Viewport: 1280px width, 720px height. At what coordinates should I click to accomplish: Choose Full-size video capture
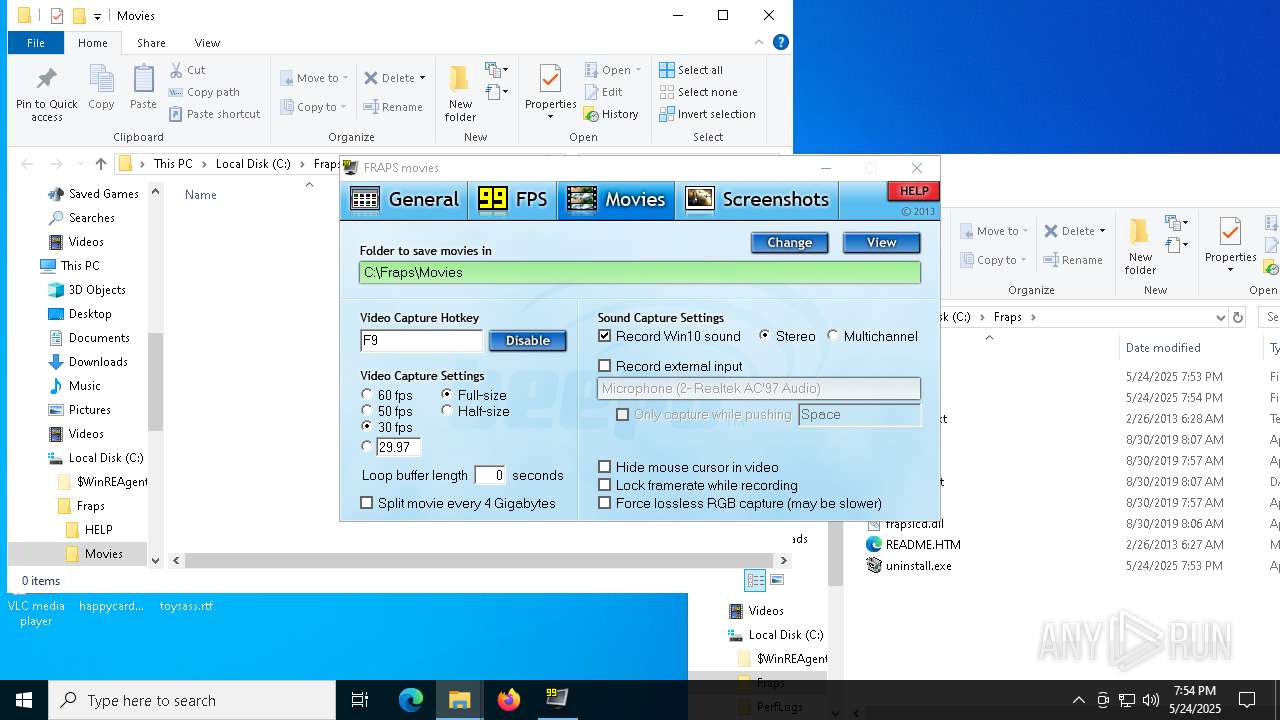click(x=447, y=395)
